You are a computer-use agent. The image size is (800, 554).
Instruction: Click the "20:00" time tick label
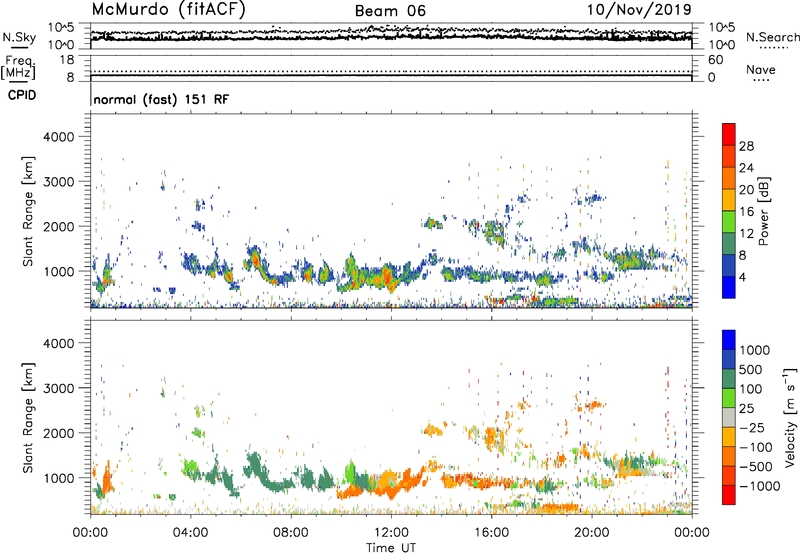point(591,533)
